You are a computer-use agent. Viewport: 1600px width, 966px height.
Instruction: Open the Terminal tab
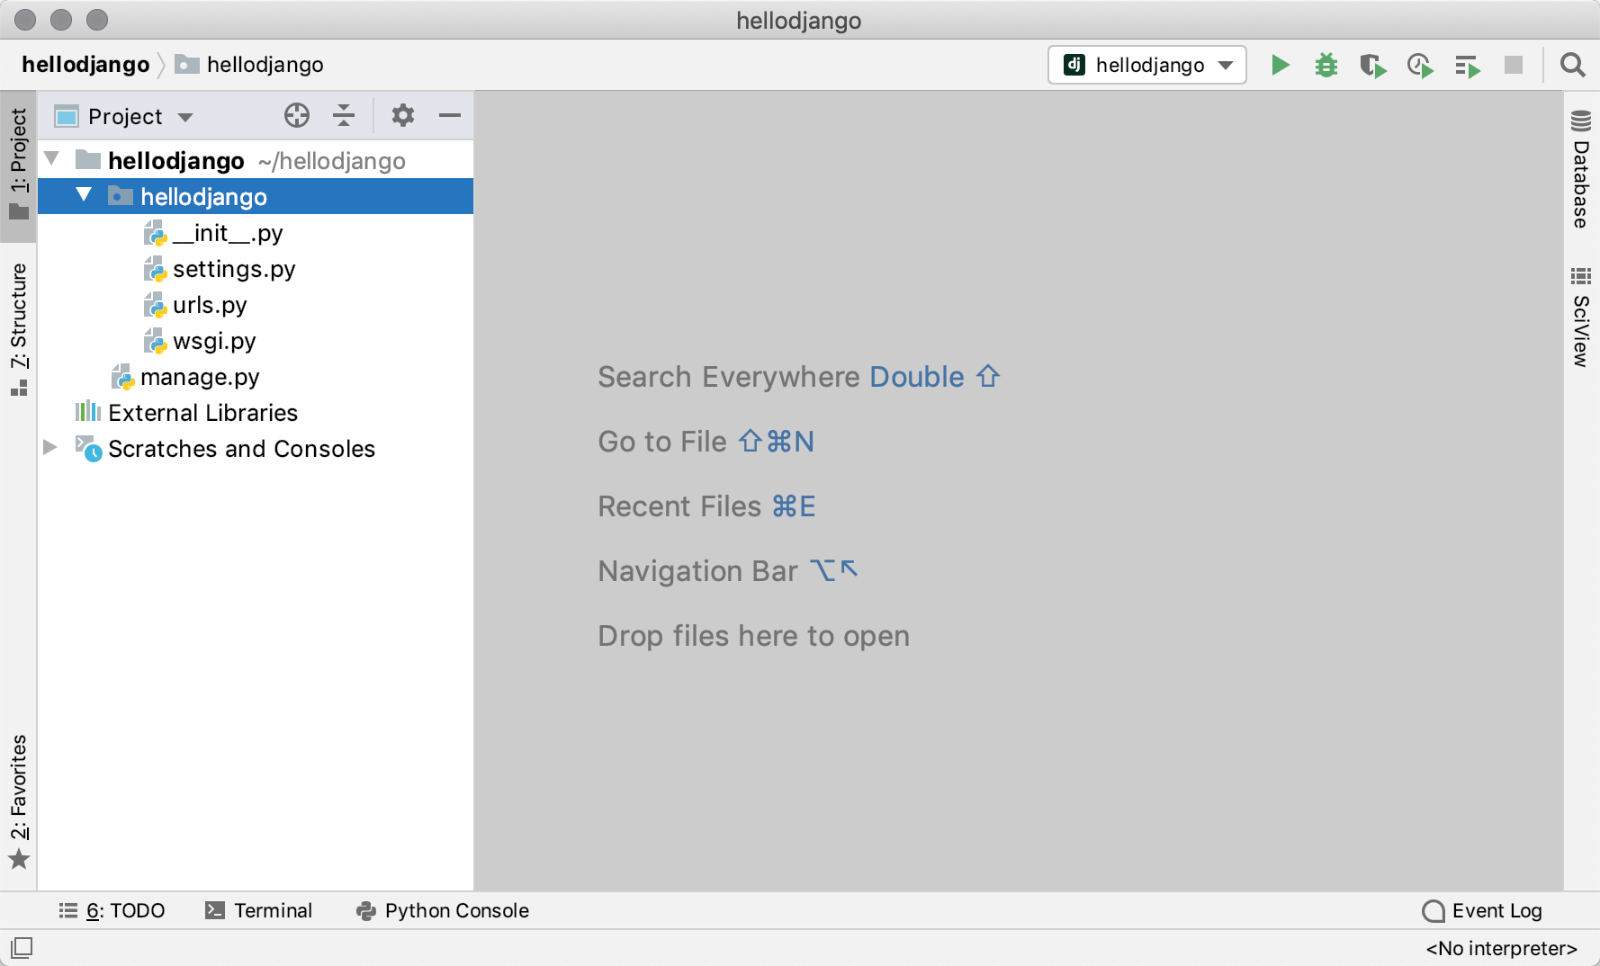point(259,910)
